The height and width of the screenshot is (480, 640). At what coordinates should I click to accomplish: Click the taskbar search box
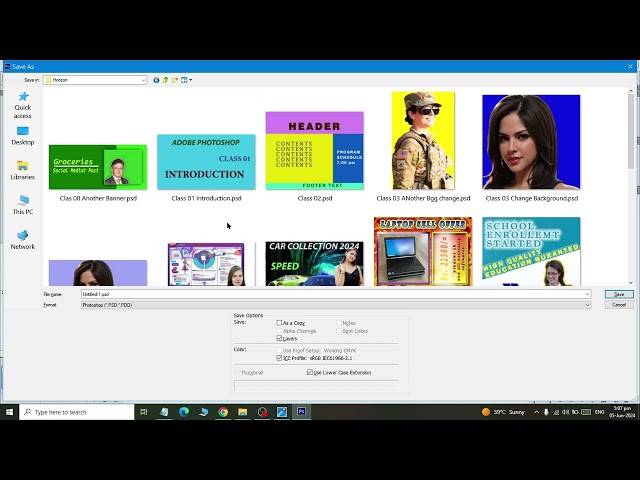[77, 412]
